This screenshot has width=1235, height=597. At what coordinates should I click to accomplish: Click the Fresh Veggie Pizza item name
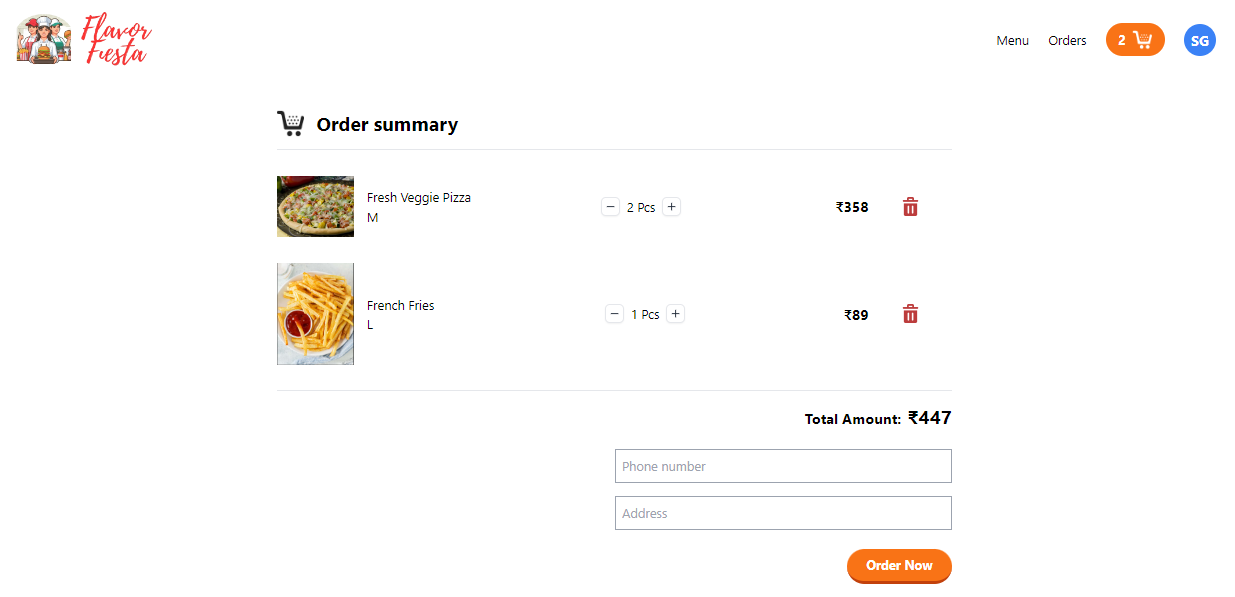tap(418, 198)
